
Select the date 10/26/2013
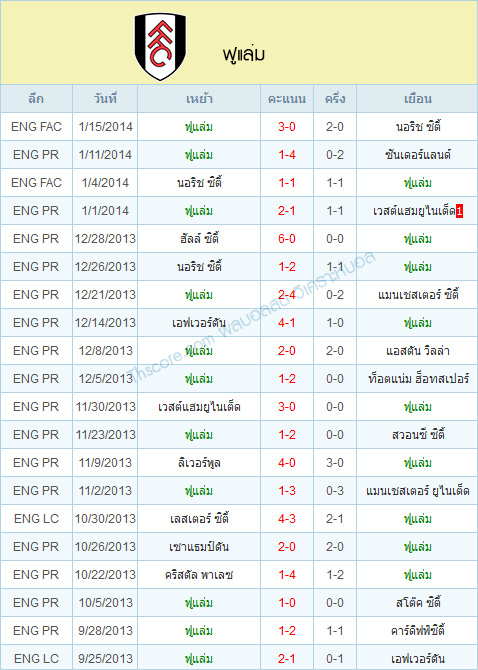105,547
